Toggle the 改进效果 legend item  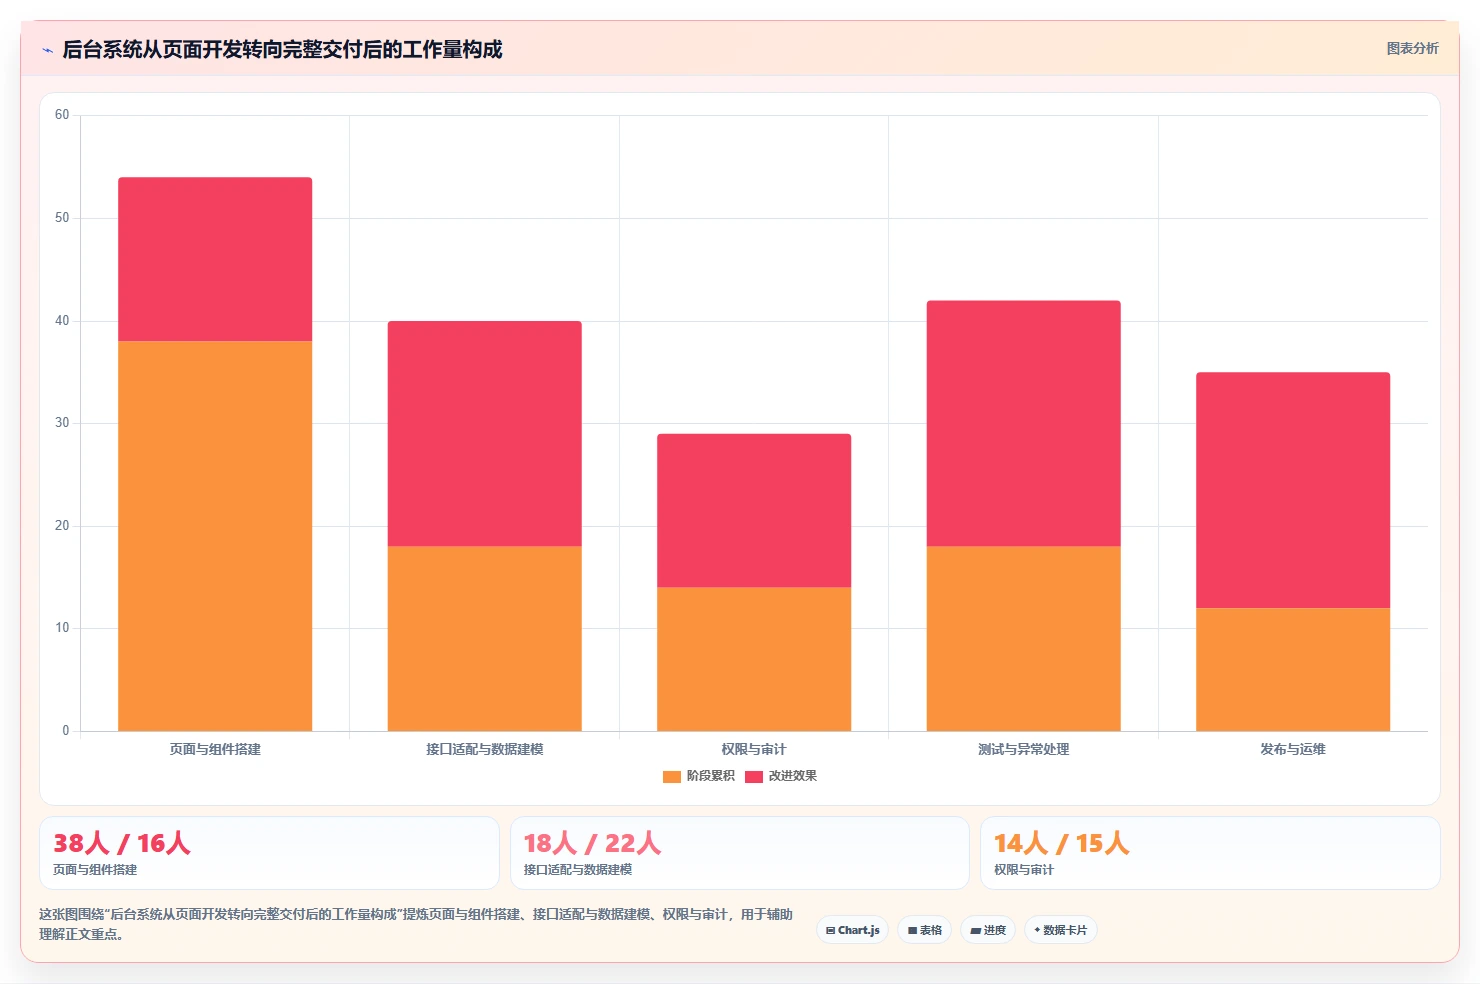(x=781, y=776)
